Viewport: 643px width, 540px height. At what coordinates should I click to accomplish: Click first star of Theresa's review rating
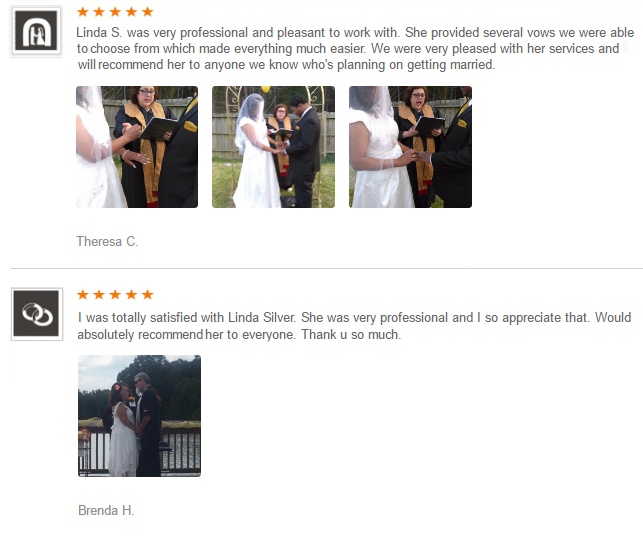tap(83, 11)
